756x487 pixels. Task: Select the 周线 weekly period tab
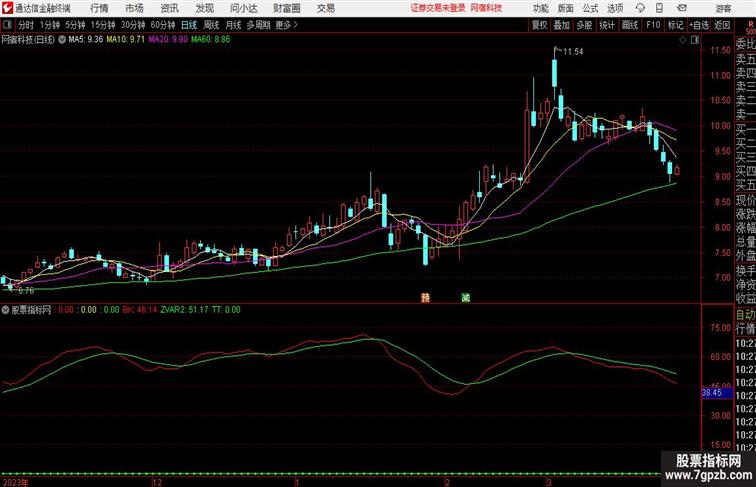pyautogui.click(x=211, y=25)
